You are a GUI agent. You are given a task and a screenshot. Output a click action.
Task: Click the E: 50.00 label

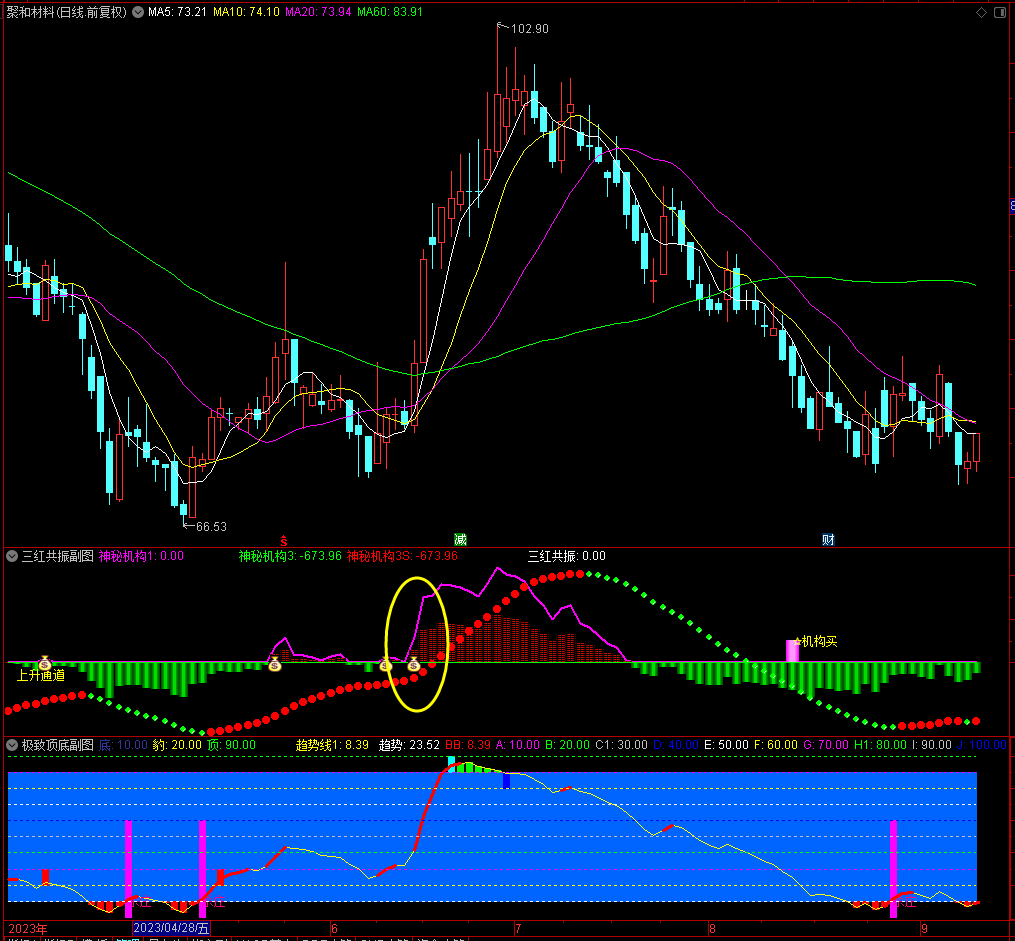point(726,745)
